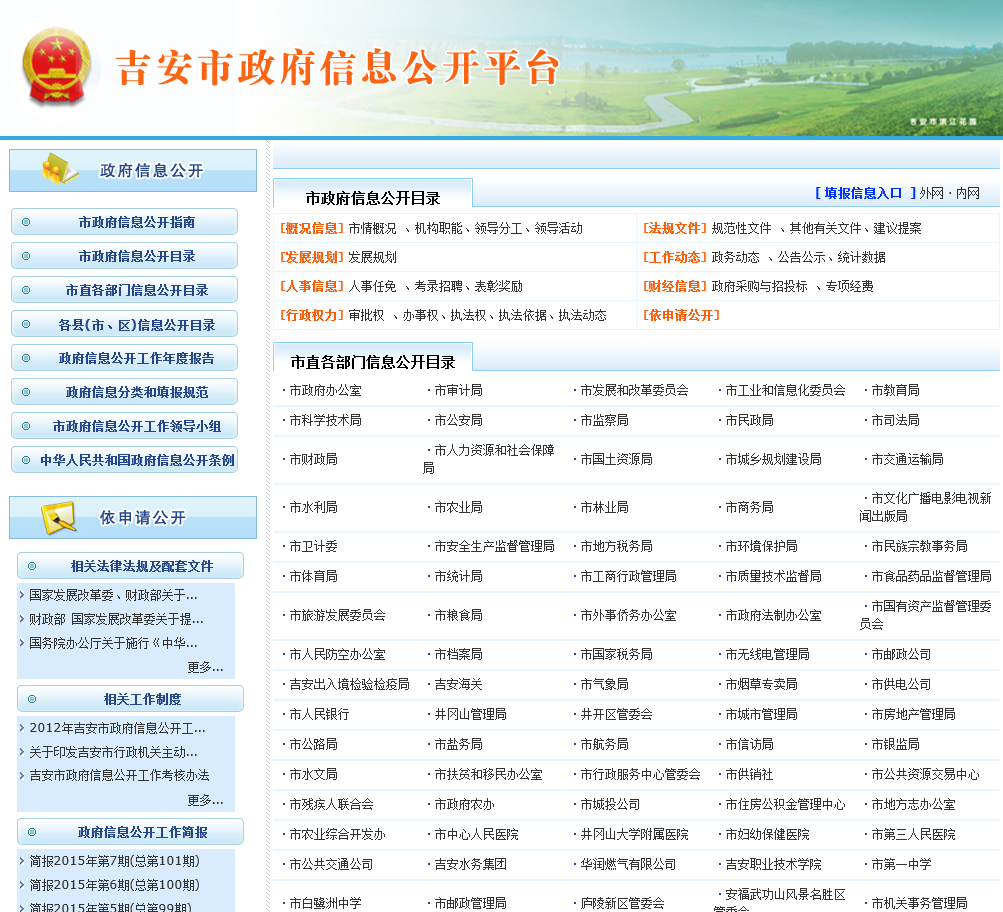This screenshot has height=912, width=1003.
Task: Open 市政府信息公开目录 sidebar button
Action: tap(125, 256)
